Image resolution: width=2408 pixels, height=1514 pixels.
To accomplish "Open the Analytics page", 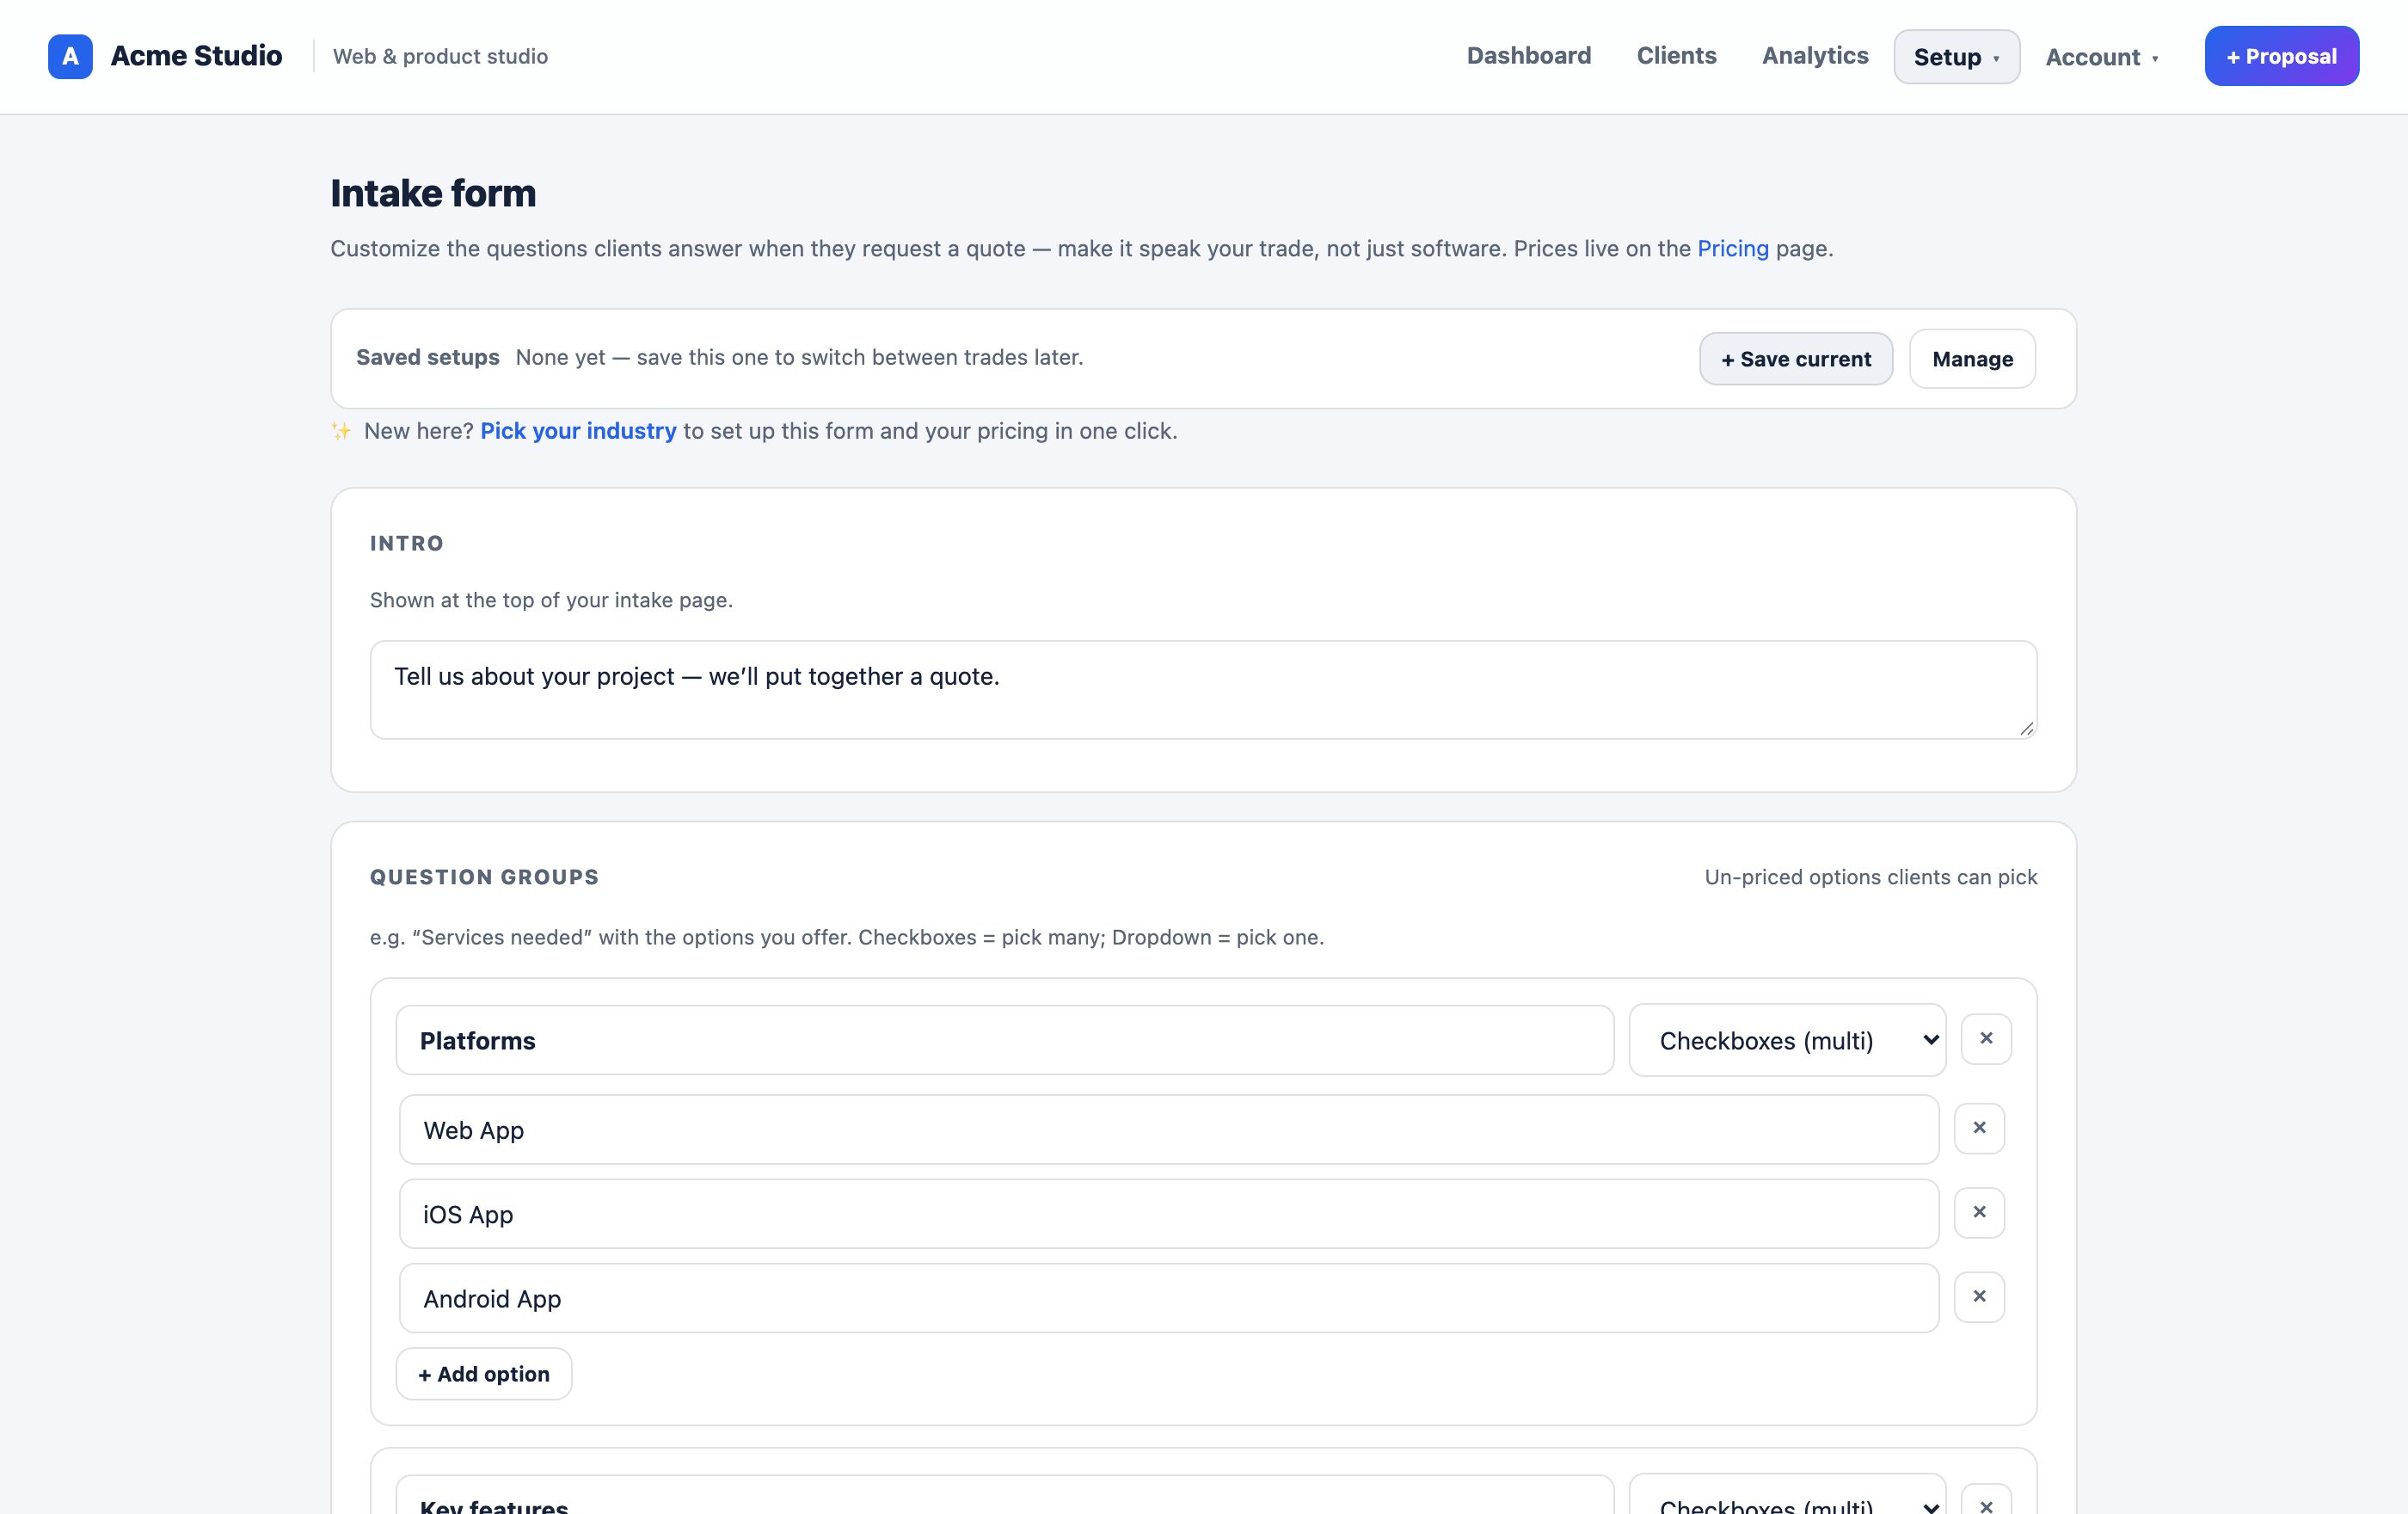I will pos(1814,56).
